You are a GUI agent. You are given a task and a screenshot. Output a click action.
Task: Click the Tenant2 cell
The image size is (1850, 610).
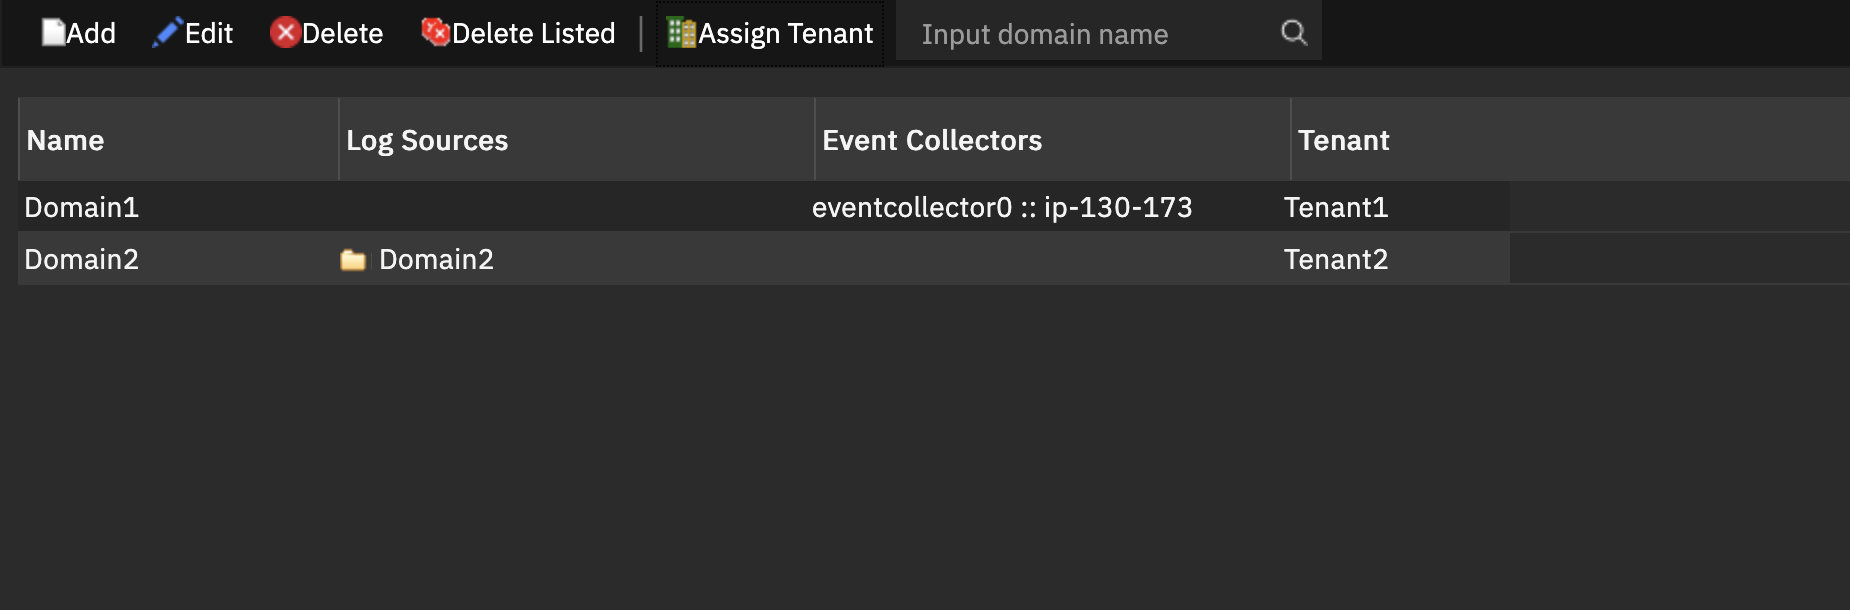tap(1336, 259)
